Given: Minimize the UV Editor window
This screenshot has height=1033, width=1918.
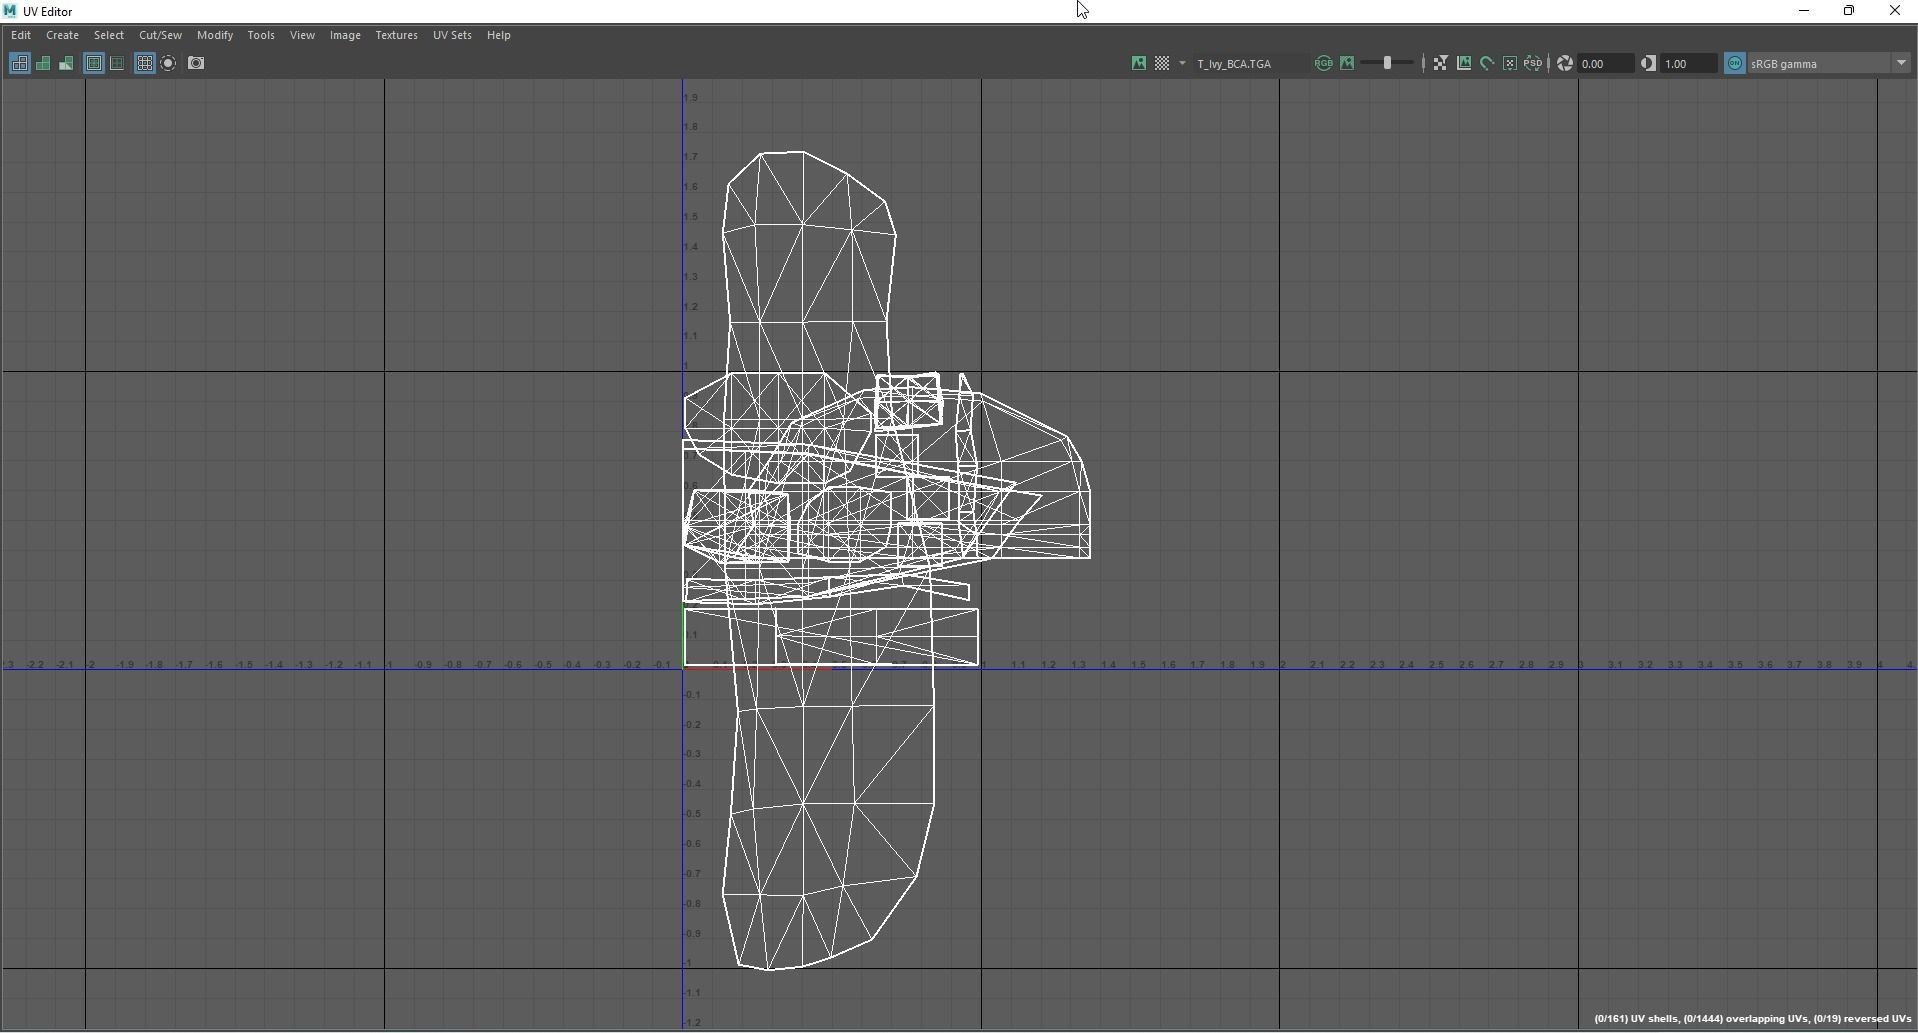Looking at the screenshot, I should point(1803,11).
